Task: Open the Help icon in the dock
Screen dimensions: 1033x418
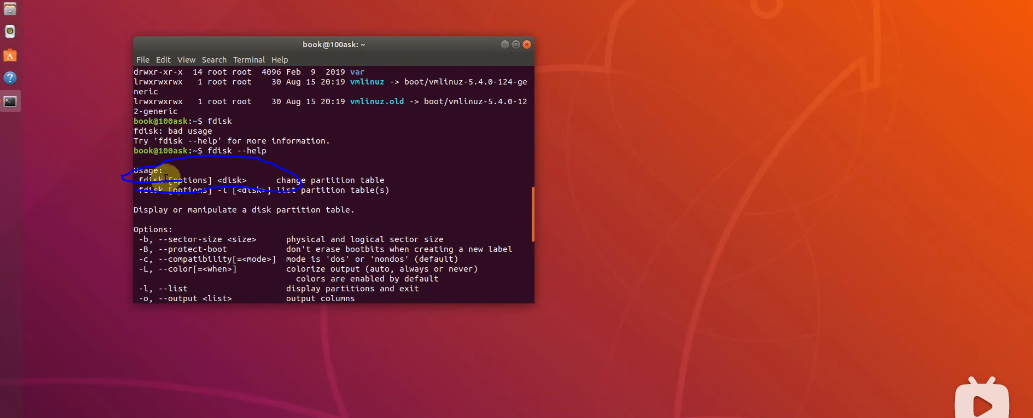Action: tap(10, 78)
